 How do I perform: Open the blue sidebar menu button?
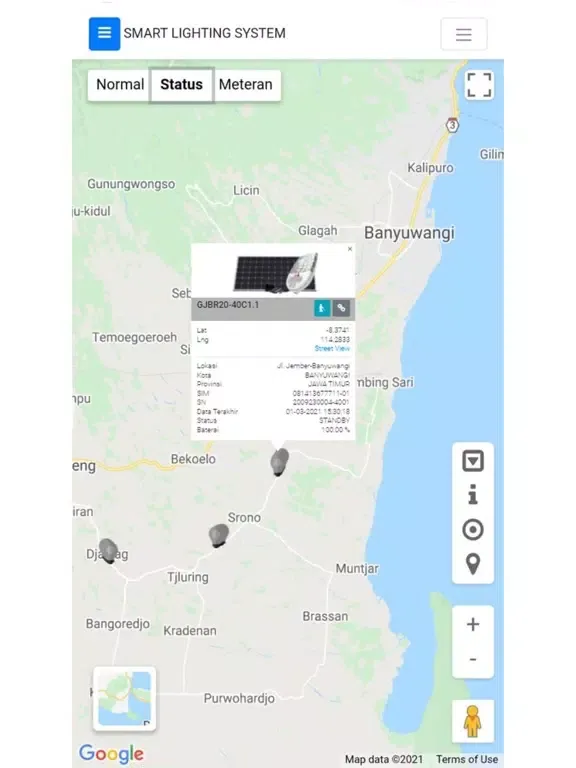[x=104, y=34]
